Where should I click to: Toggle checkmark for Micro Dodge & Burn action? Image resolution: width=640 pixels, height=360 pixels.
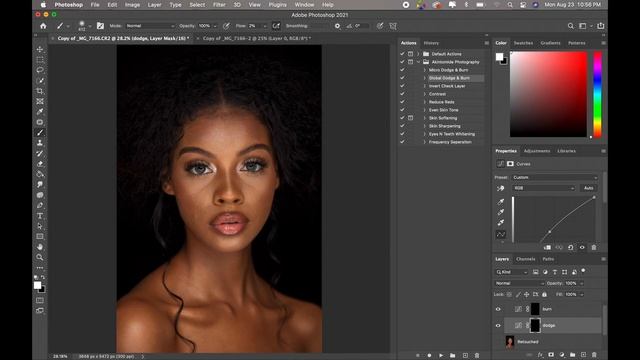402,70
